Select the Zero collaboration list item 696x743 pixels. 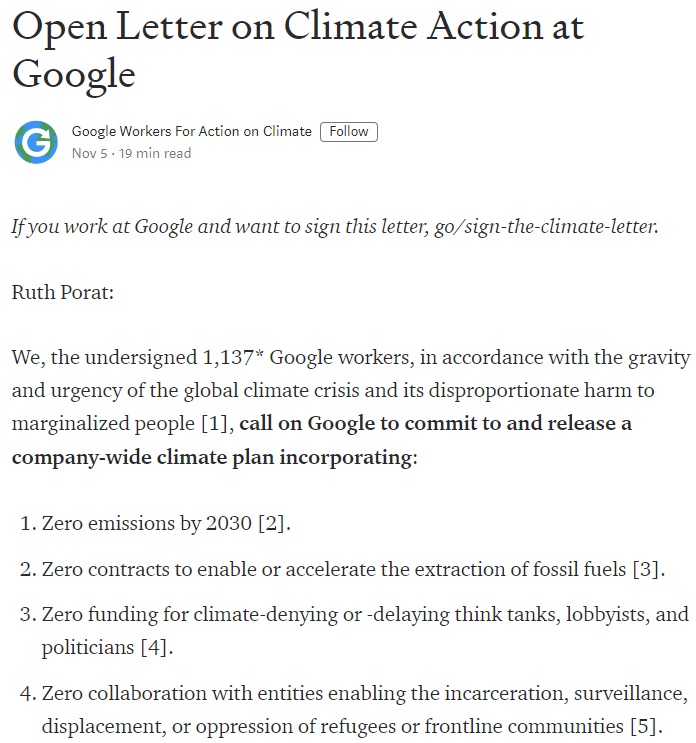360,694
